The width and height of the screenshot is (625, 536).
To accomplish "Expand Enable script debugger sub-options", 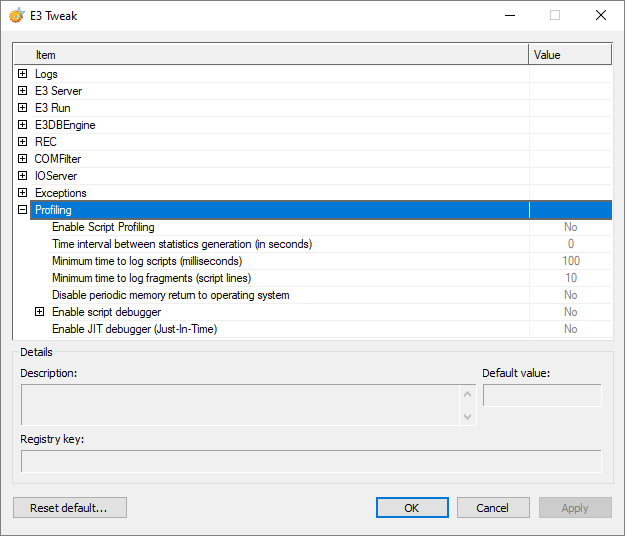I will pyautogui.click(x=39, y=312).
